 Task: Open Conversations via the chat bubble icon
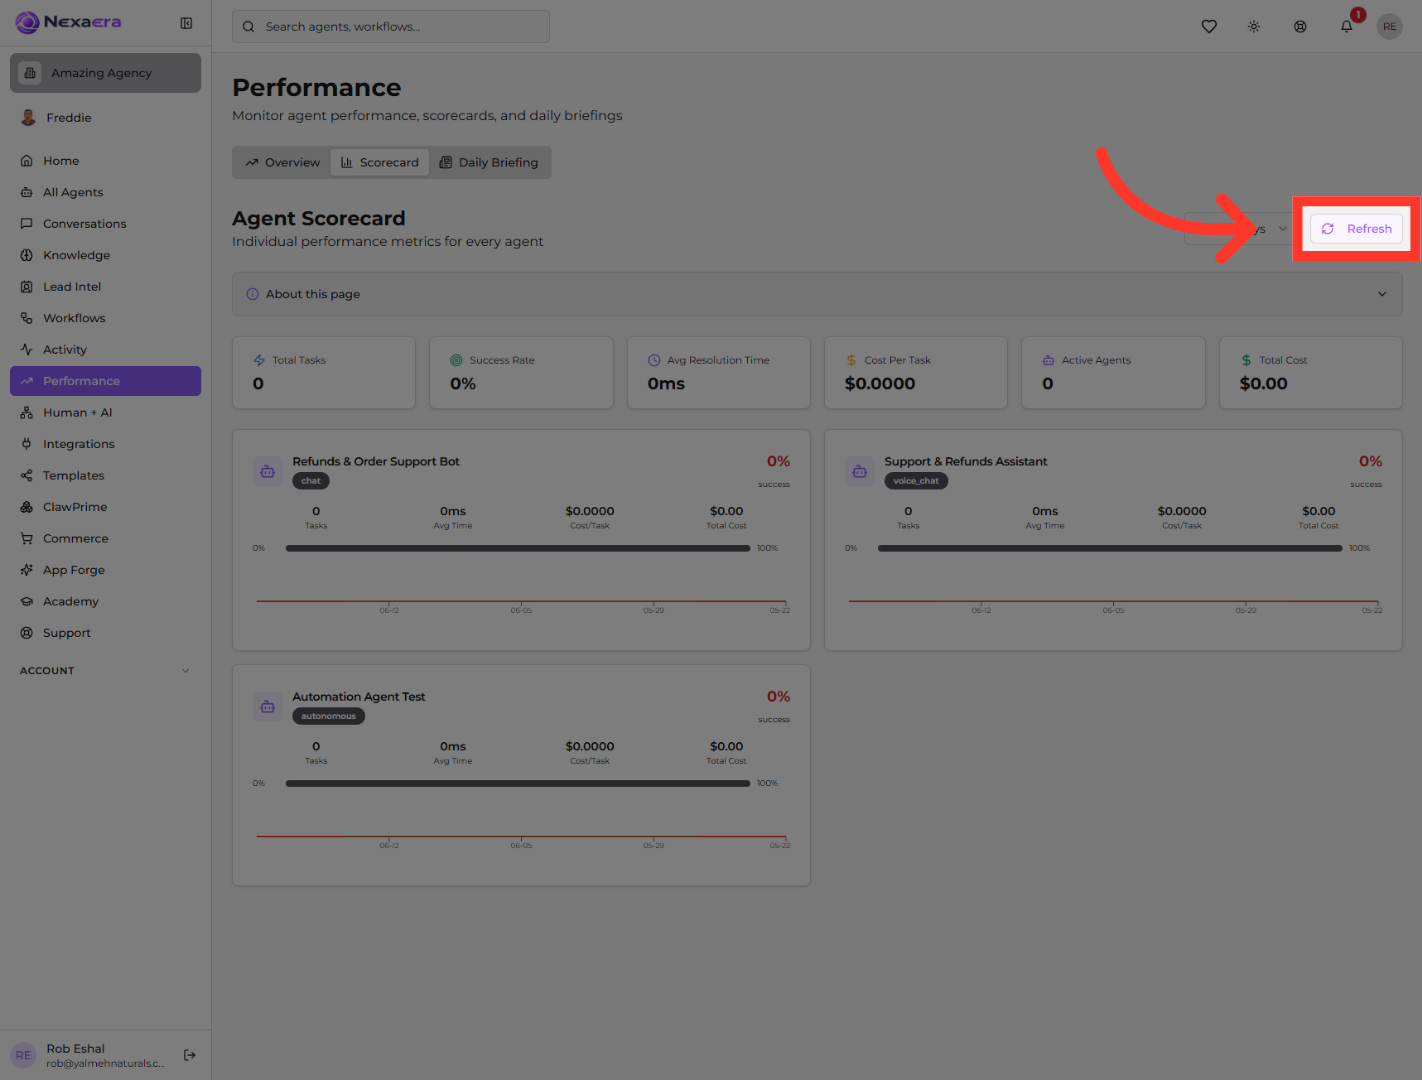coord(27,224)
